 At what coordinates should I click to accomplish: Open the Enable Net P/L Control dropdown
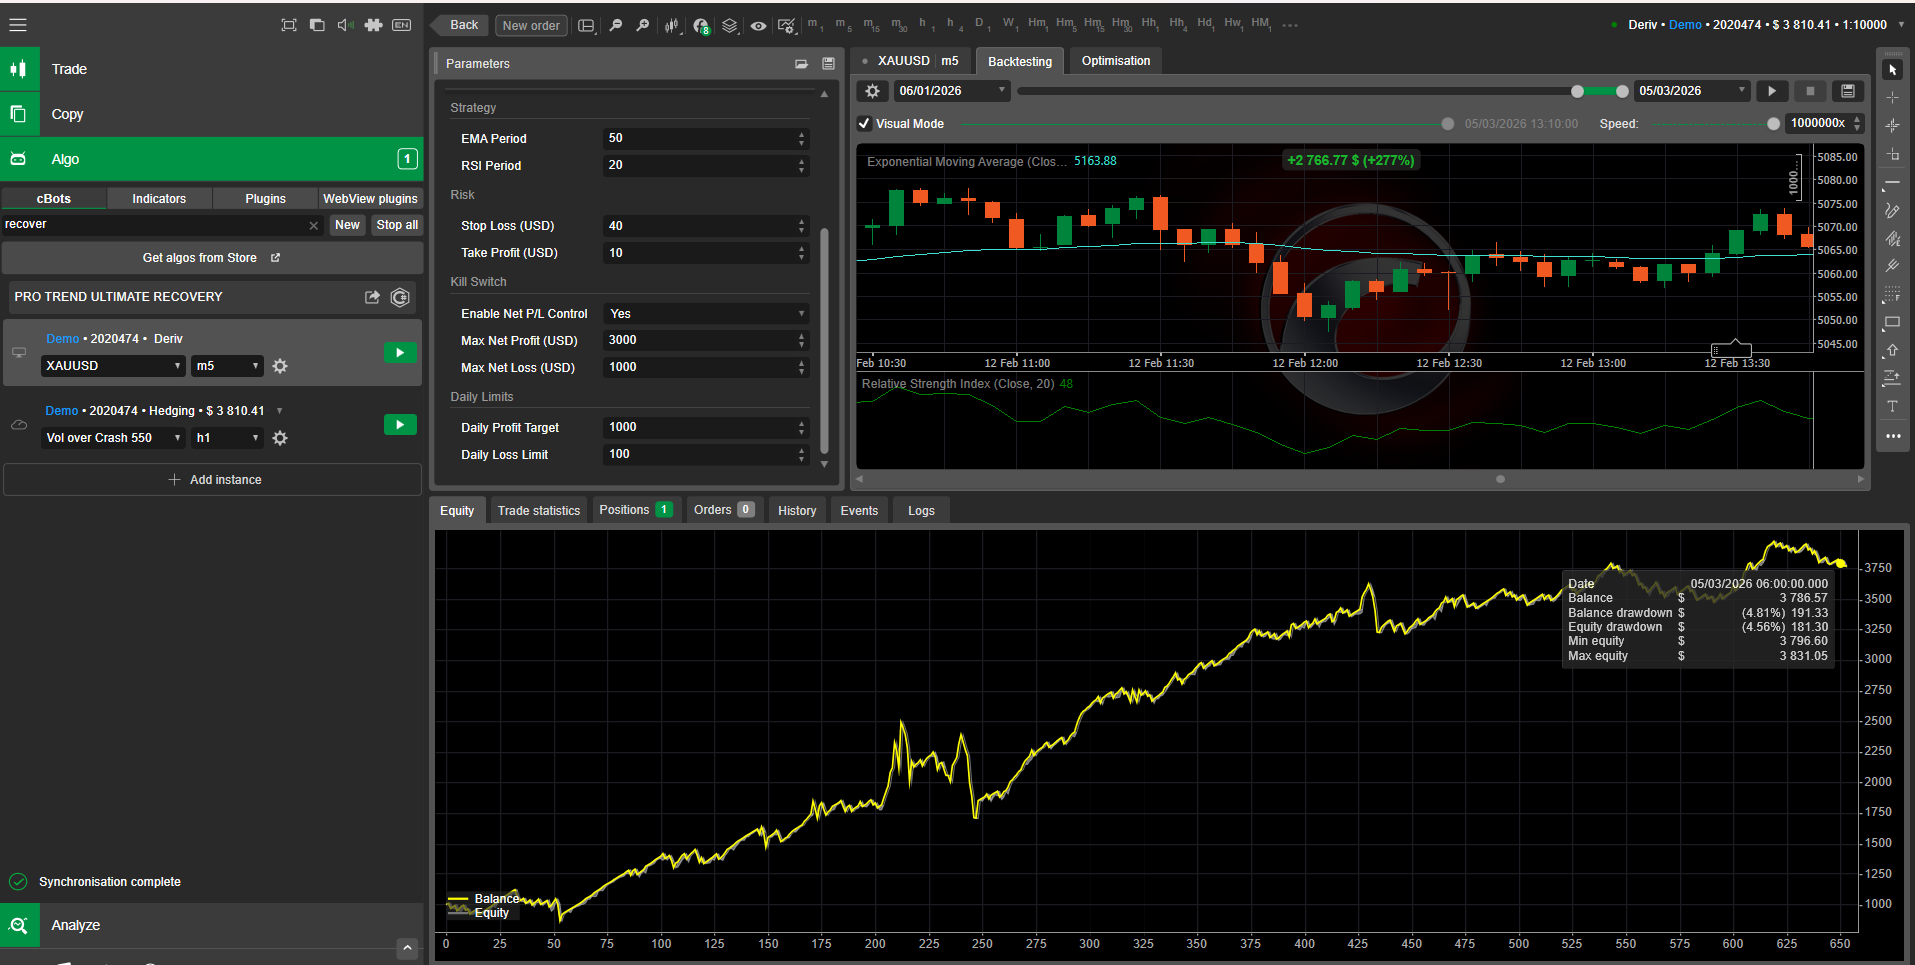point(706,314)
